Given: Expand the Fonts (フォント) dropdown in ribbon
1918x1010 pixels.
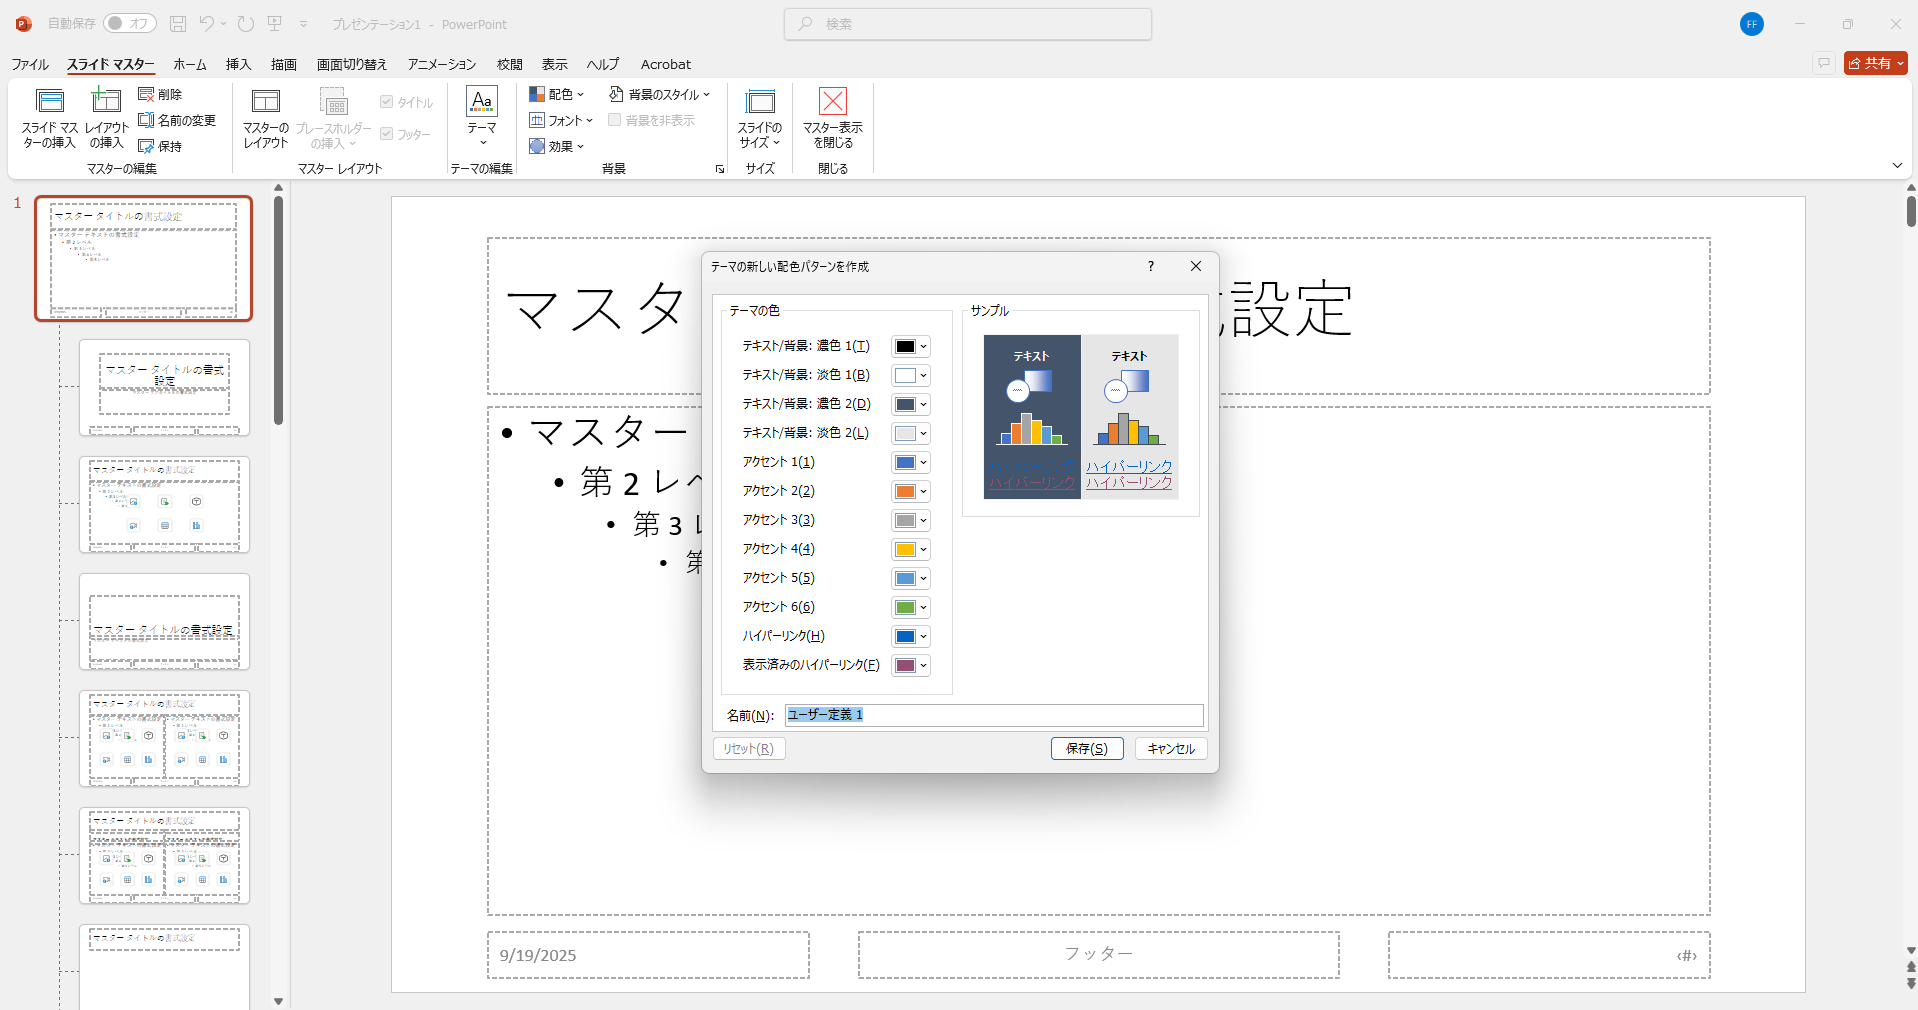Looking at the screenshot, I should pos(562,120).
